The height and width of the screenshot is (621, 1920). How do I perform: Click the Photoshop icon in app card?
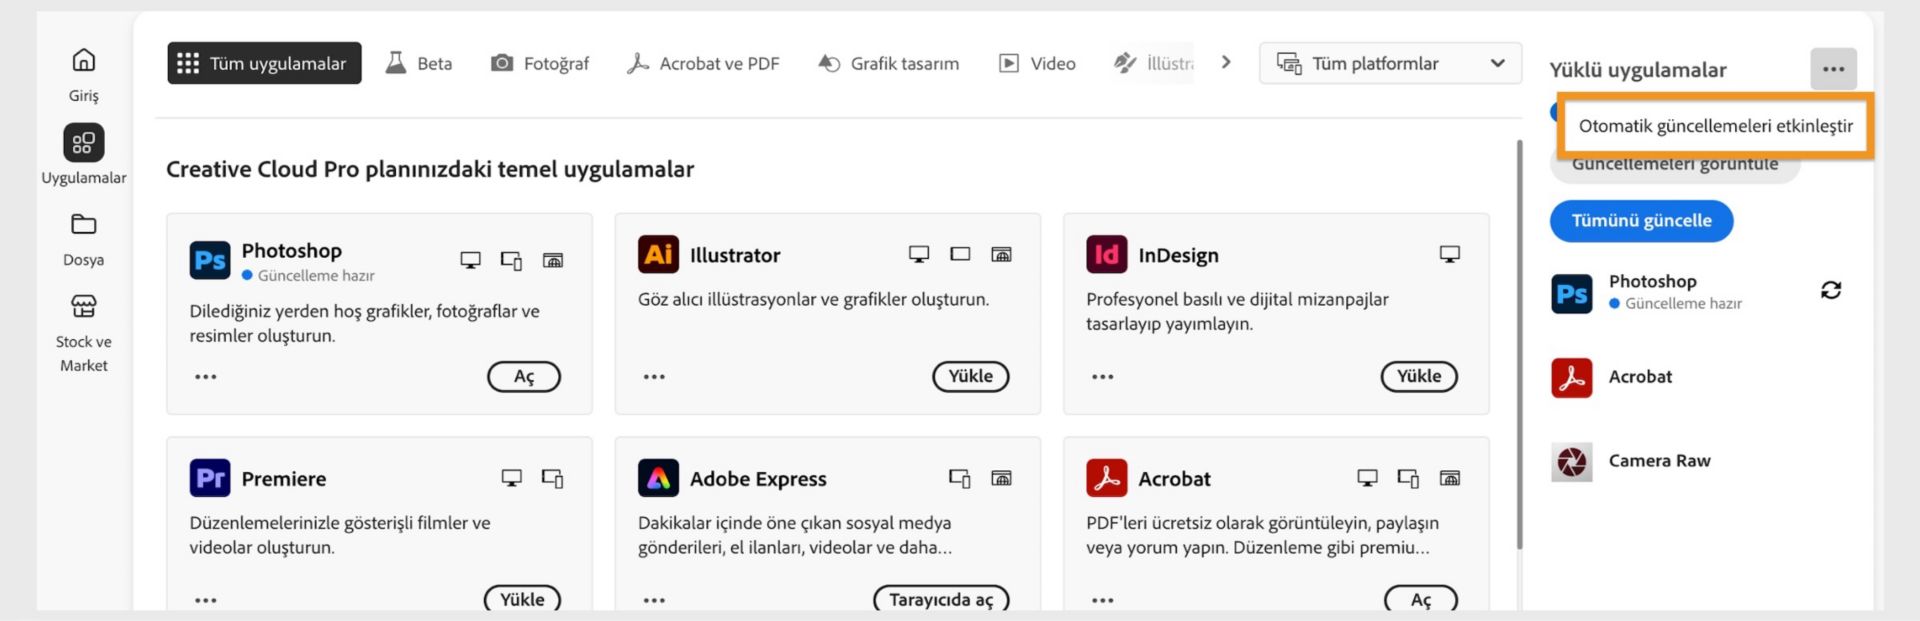(210, 261)
